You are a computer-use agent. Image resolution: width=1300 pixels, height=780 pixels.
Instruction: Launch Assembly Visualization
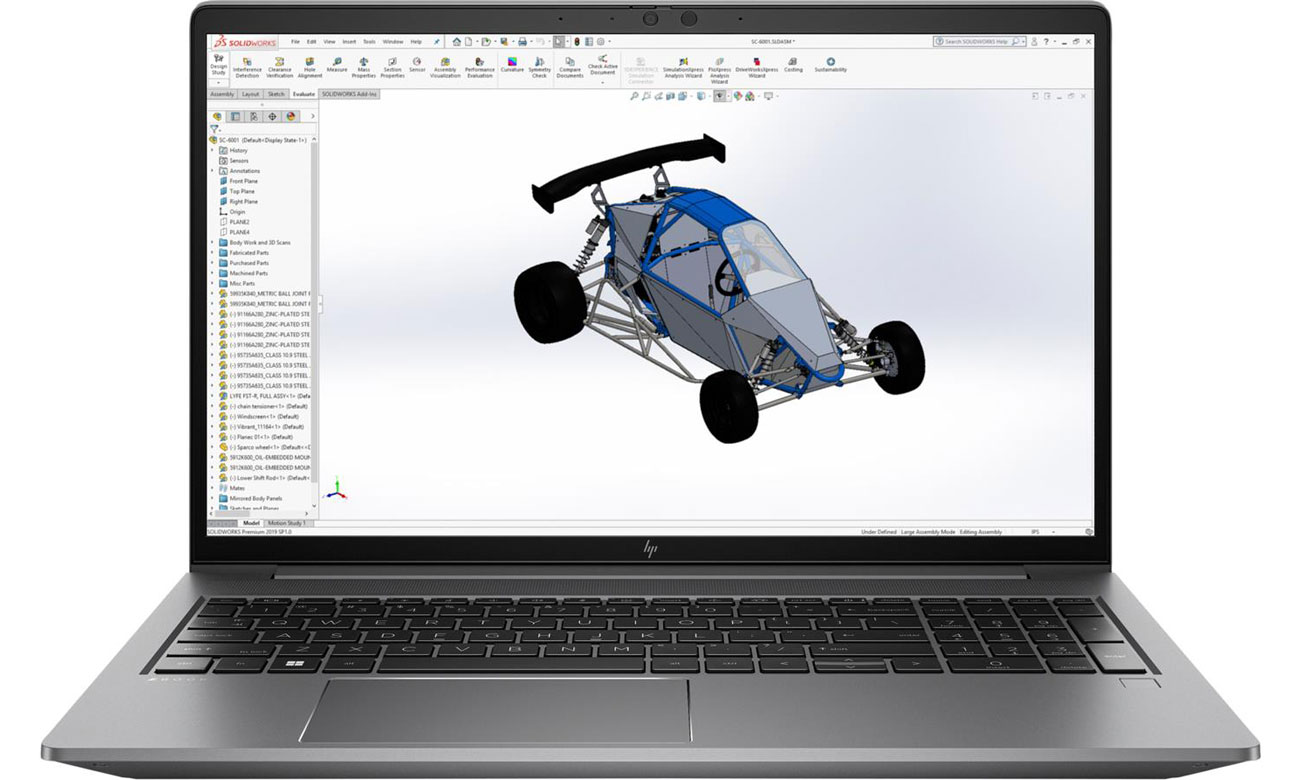(x=445, y=67)
